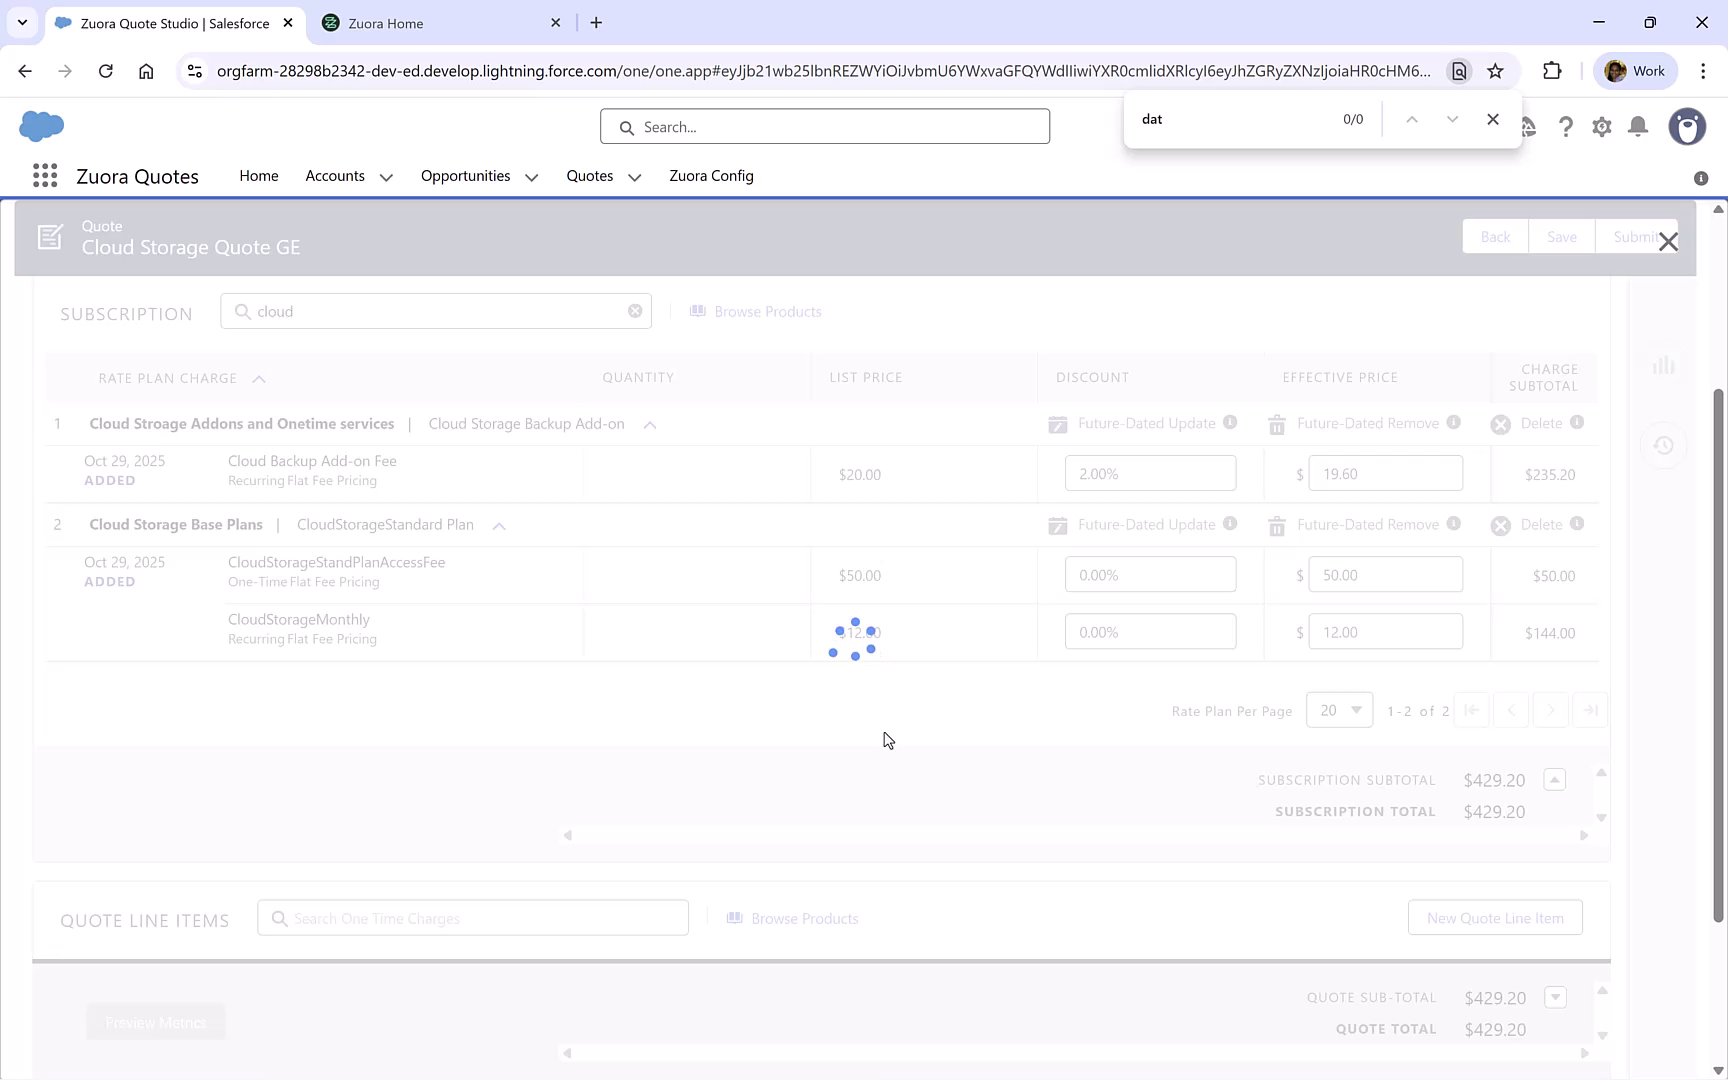
Task: Click Future-Dated Update calendar icon for Backup Add-on
Action: point(1057,423)
